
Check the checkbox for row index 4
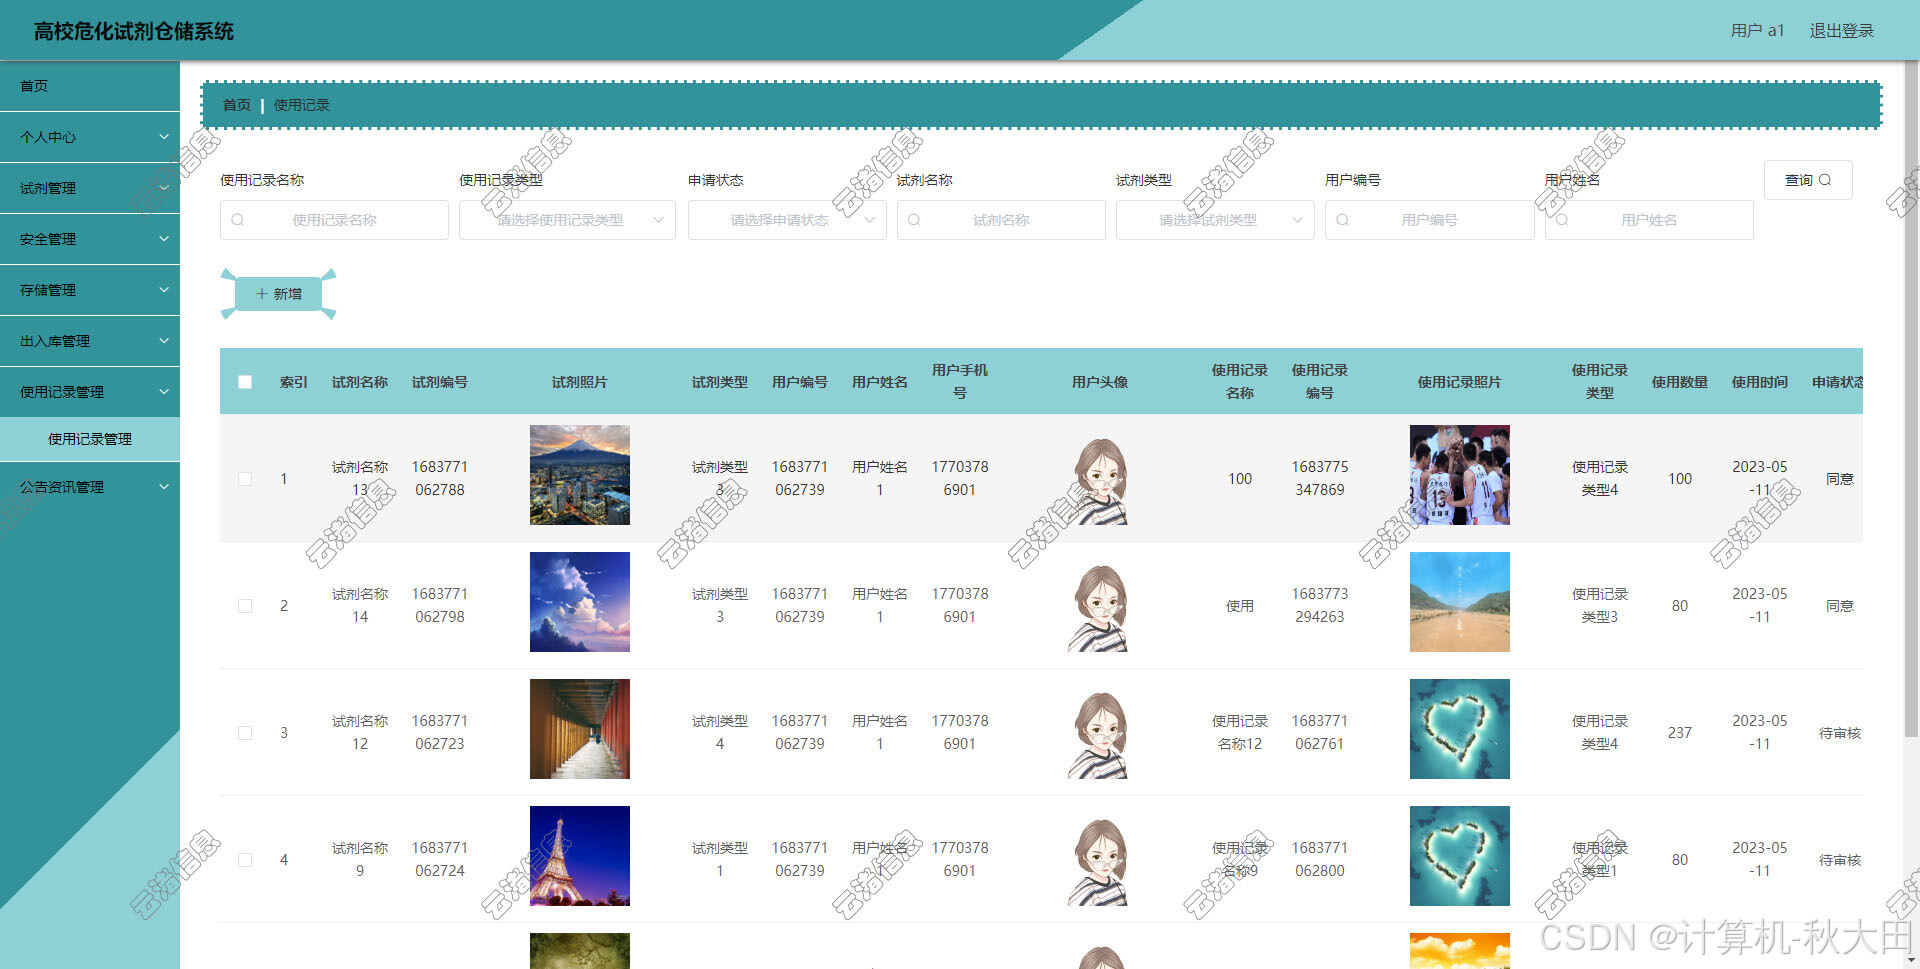(245, 860)
